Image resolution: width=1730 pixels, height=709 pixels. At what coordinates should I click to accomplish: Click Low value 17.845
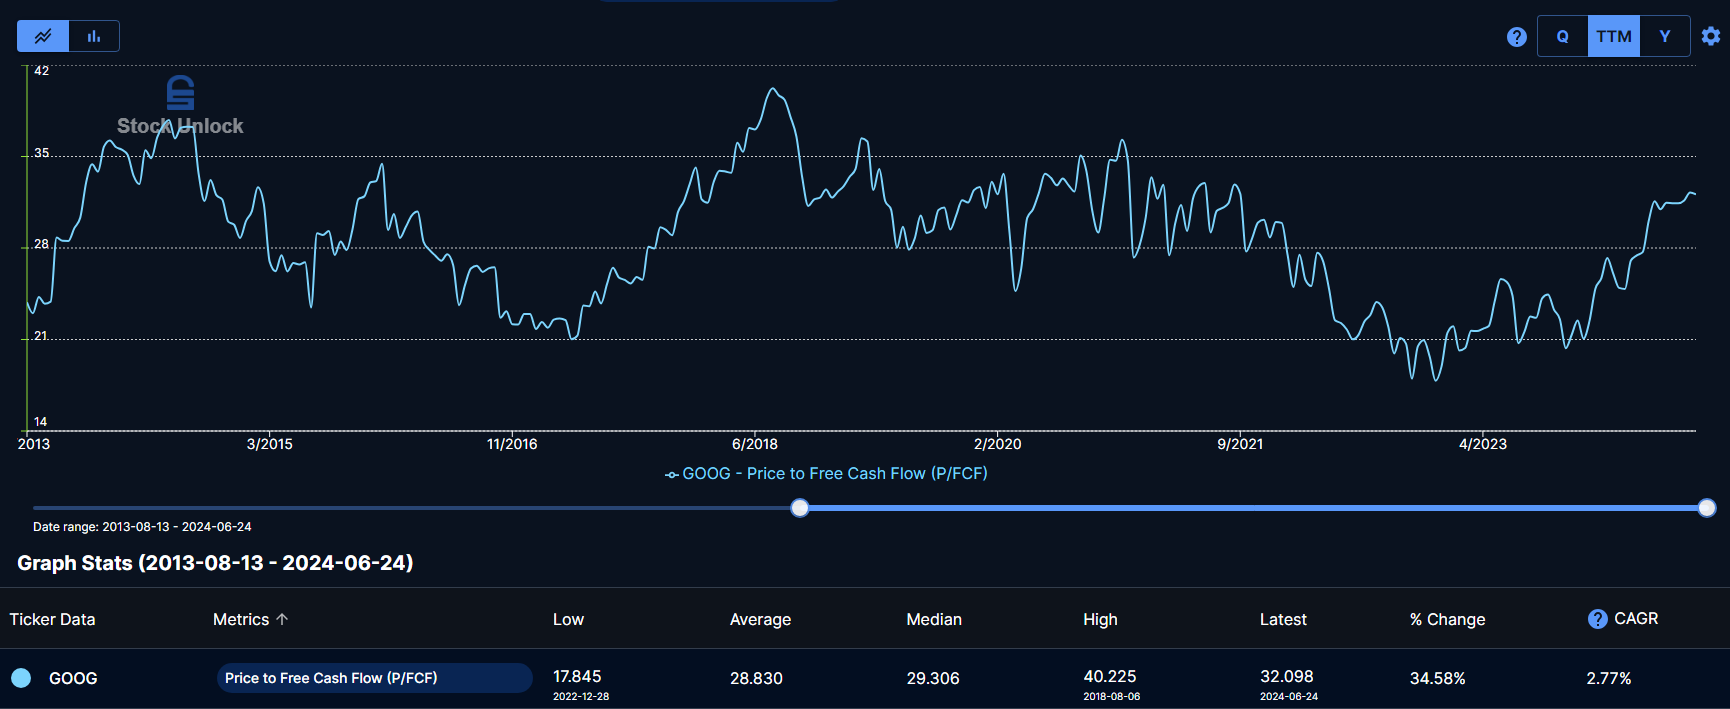pyautogui.click(x=577, y=676)
